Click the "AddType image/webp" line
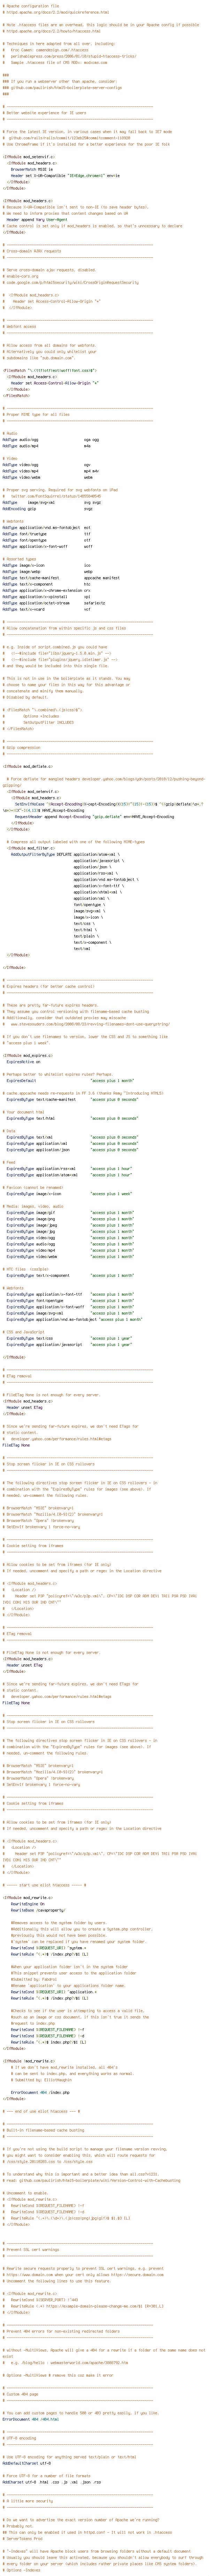This screenshot has width=209, height=2576. [22, 570]
